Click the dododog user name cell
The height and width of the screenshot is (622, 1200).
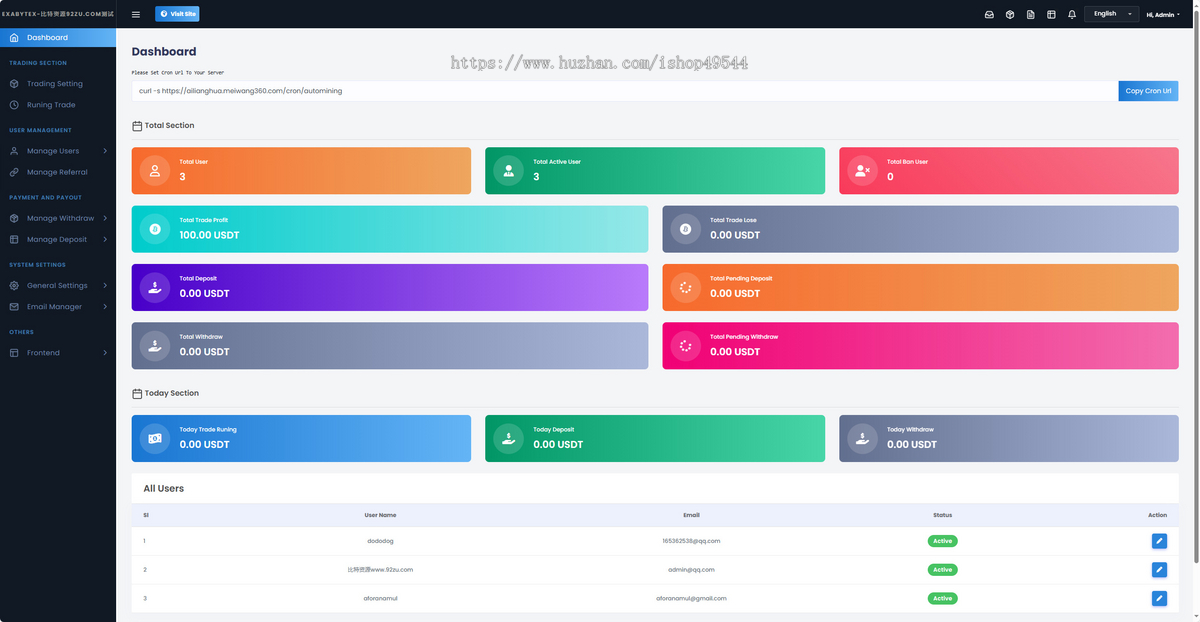point(380,541)
